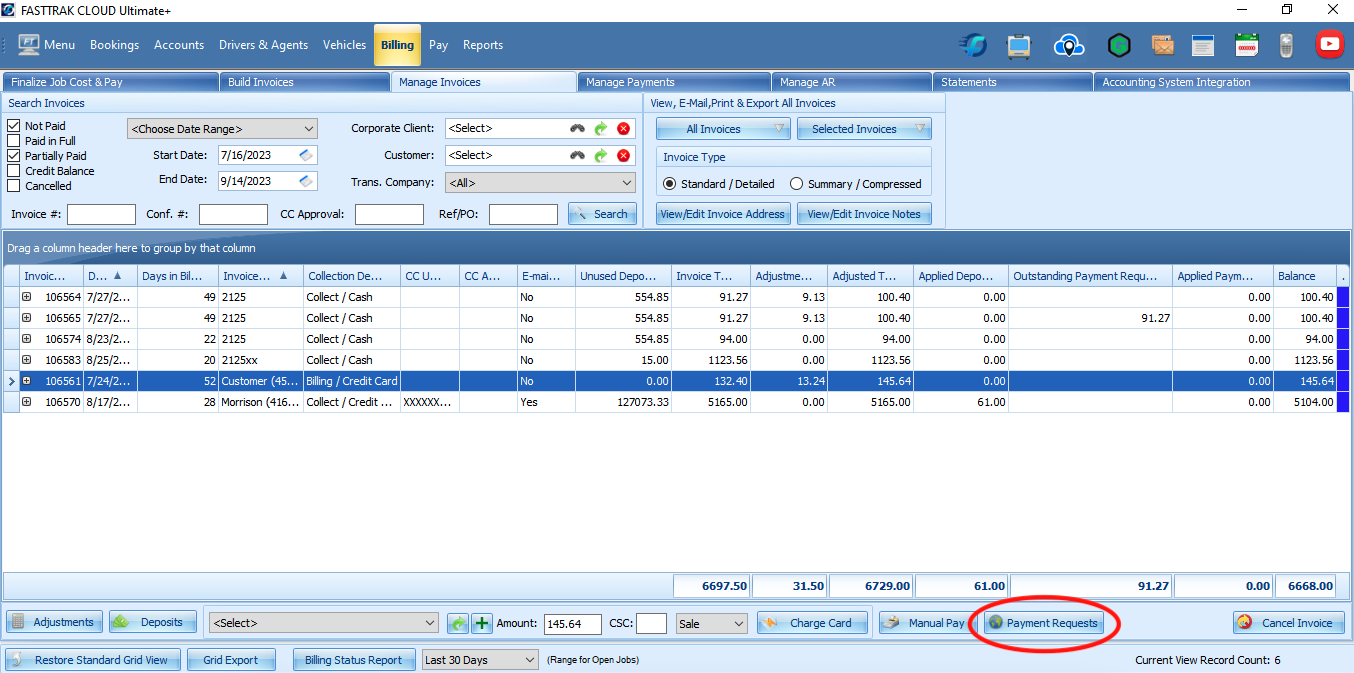Switch to Build Invoices tab
Screen dimensions: 1354x673
click(306, 82)
